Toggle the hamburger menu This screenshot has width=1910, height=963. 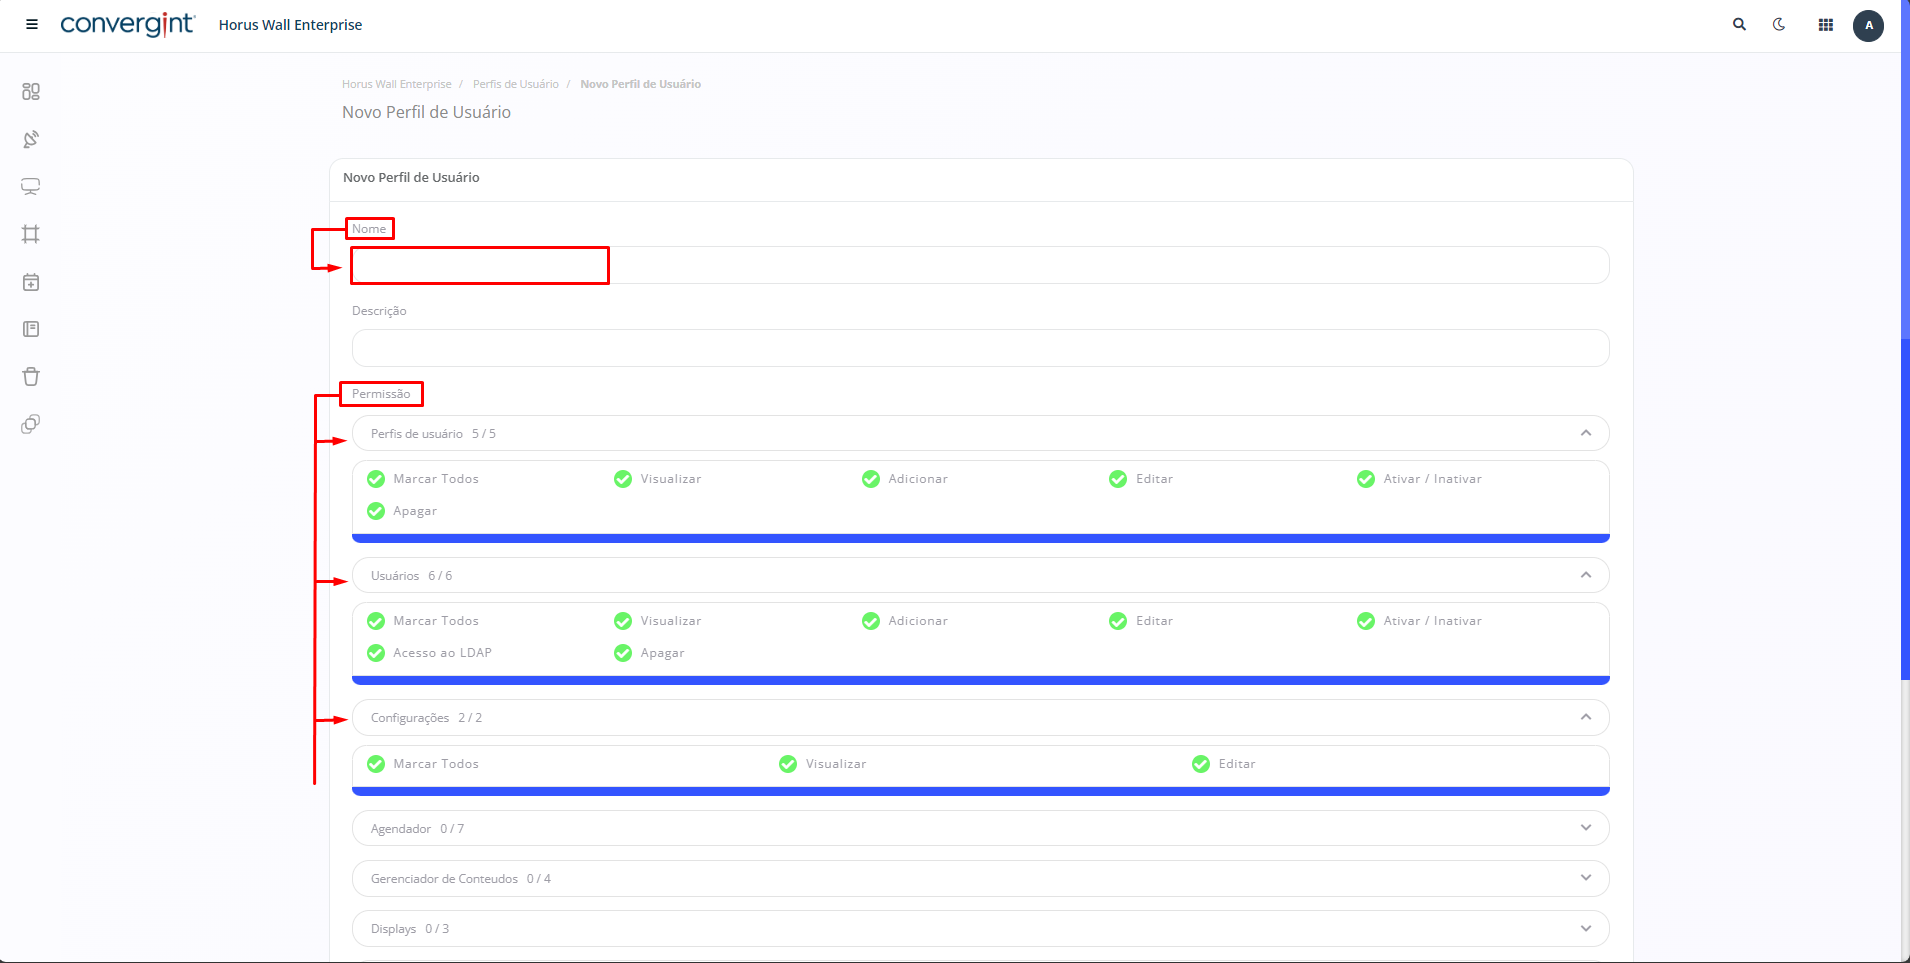32,25
